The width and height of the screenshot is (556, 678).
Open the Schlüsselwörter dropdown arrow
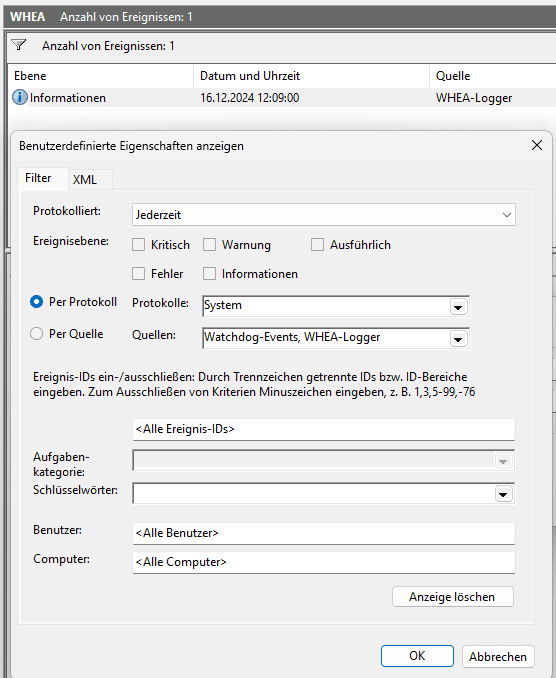(503, 494)
